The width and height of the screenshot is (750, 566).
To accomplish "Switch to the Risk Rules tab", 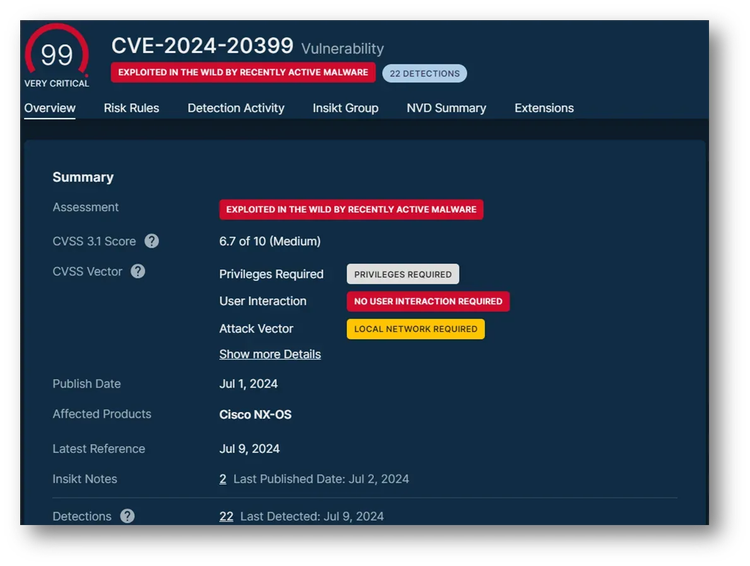I will coord(131,108).
